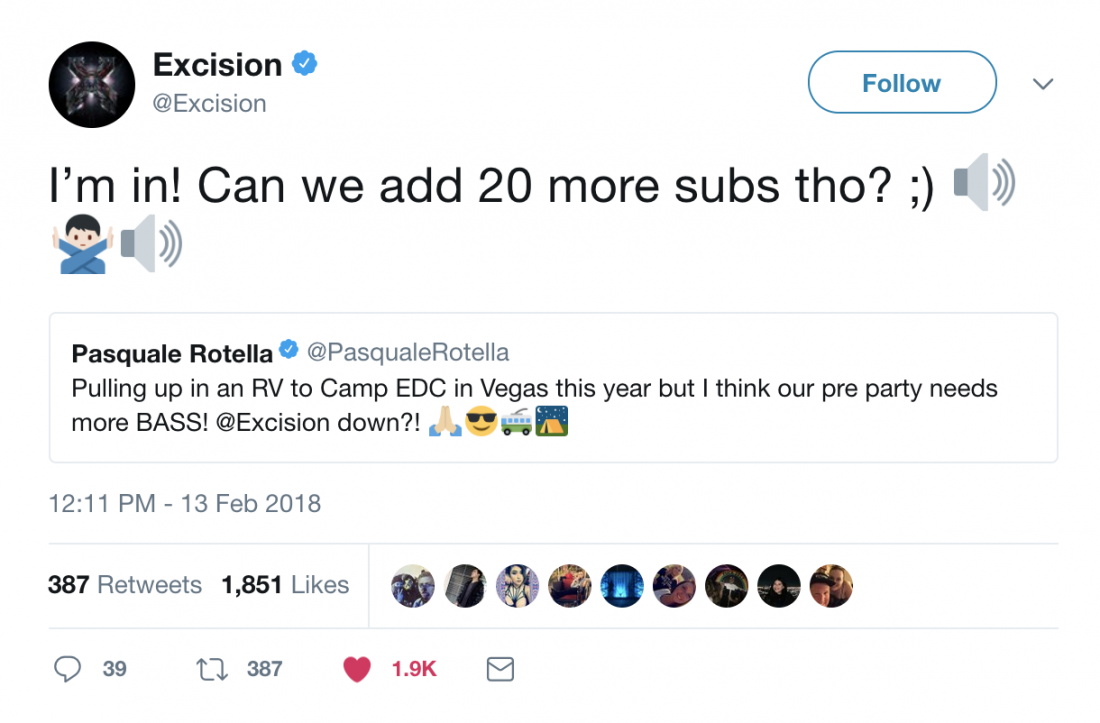View the 387 Retweets list
The image size is (1100, 723).
coord(125,584)
